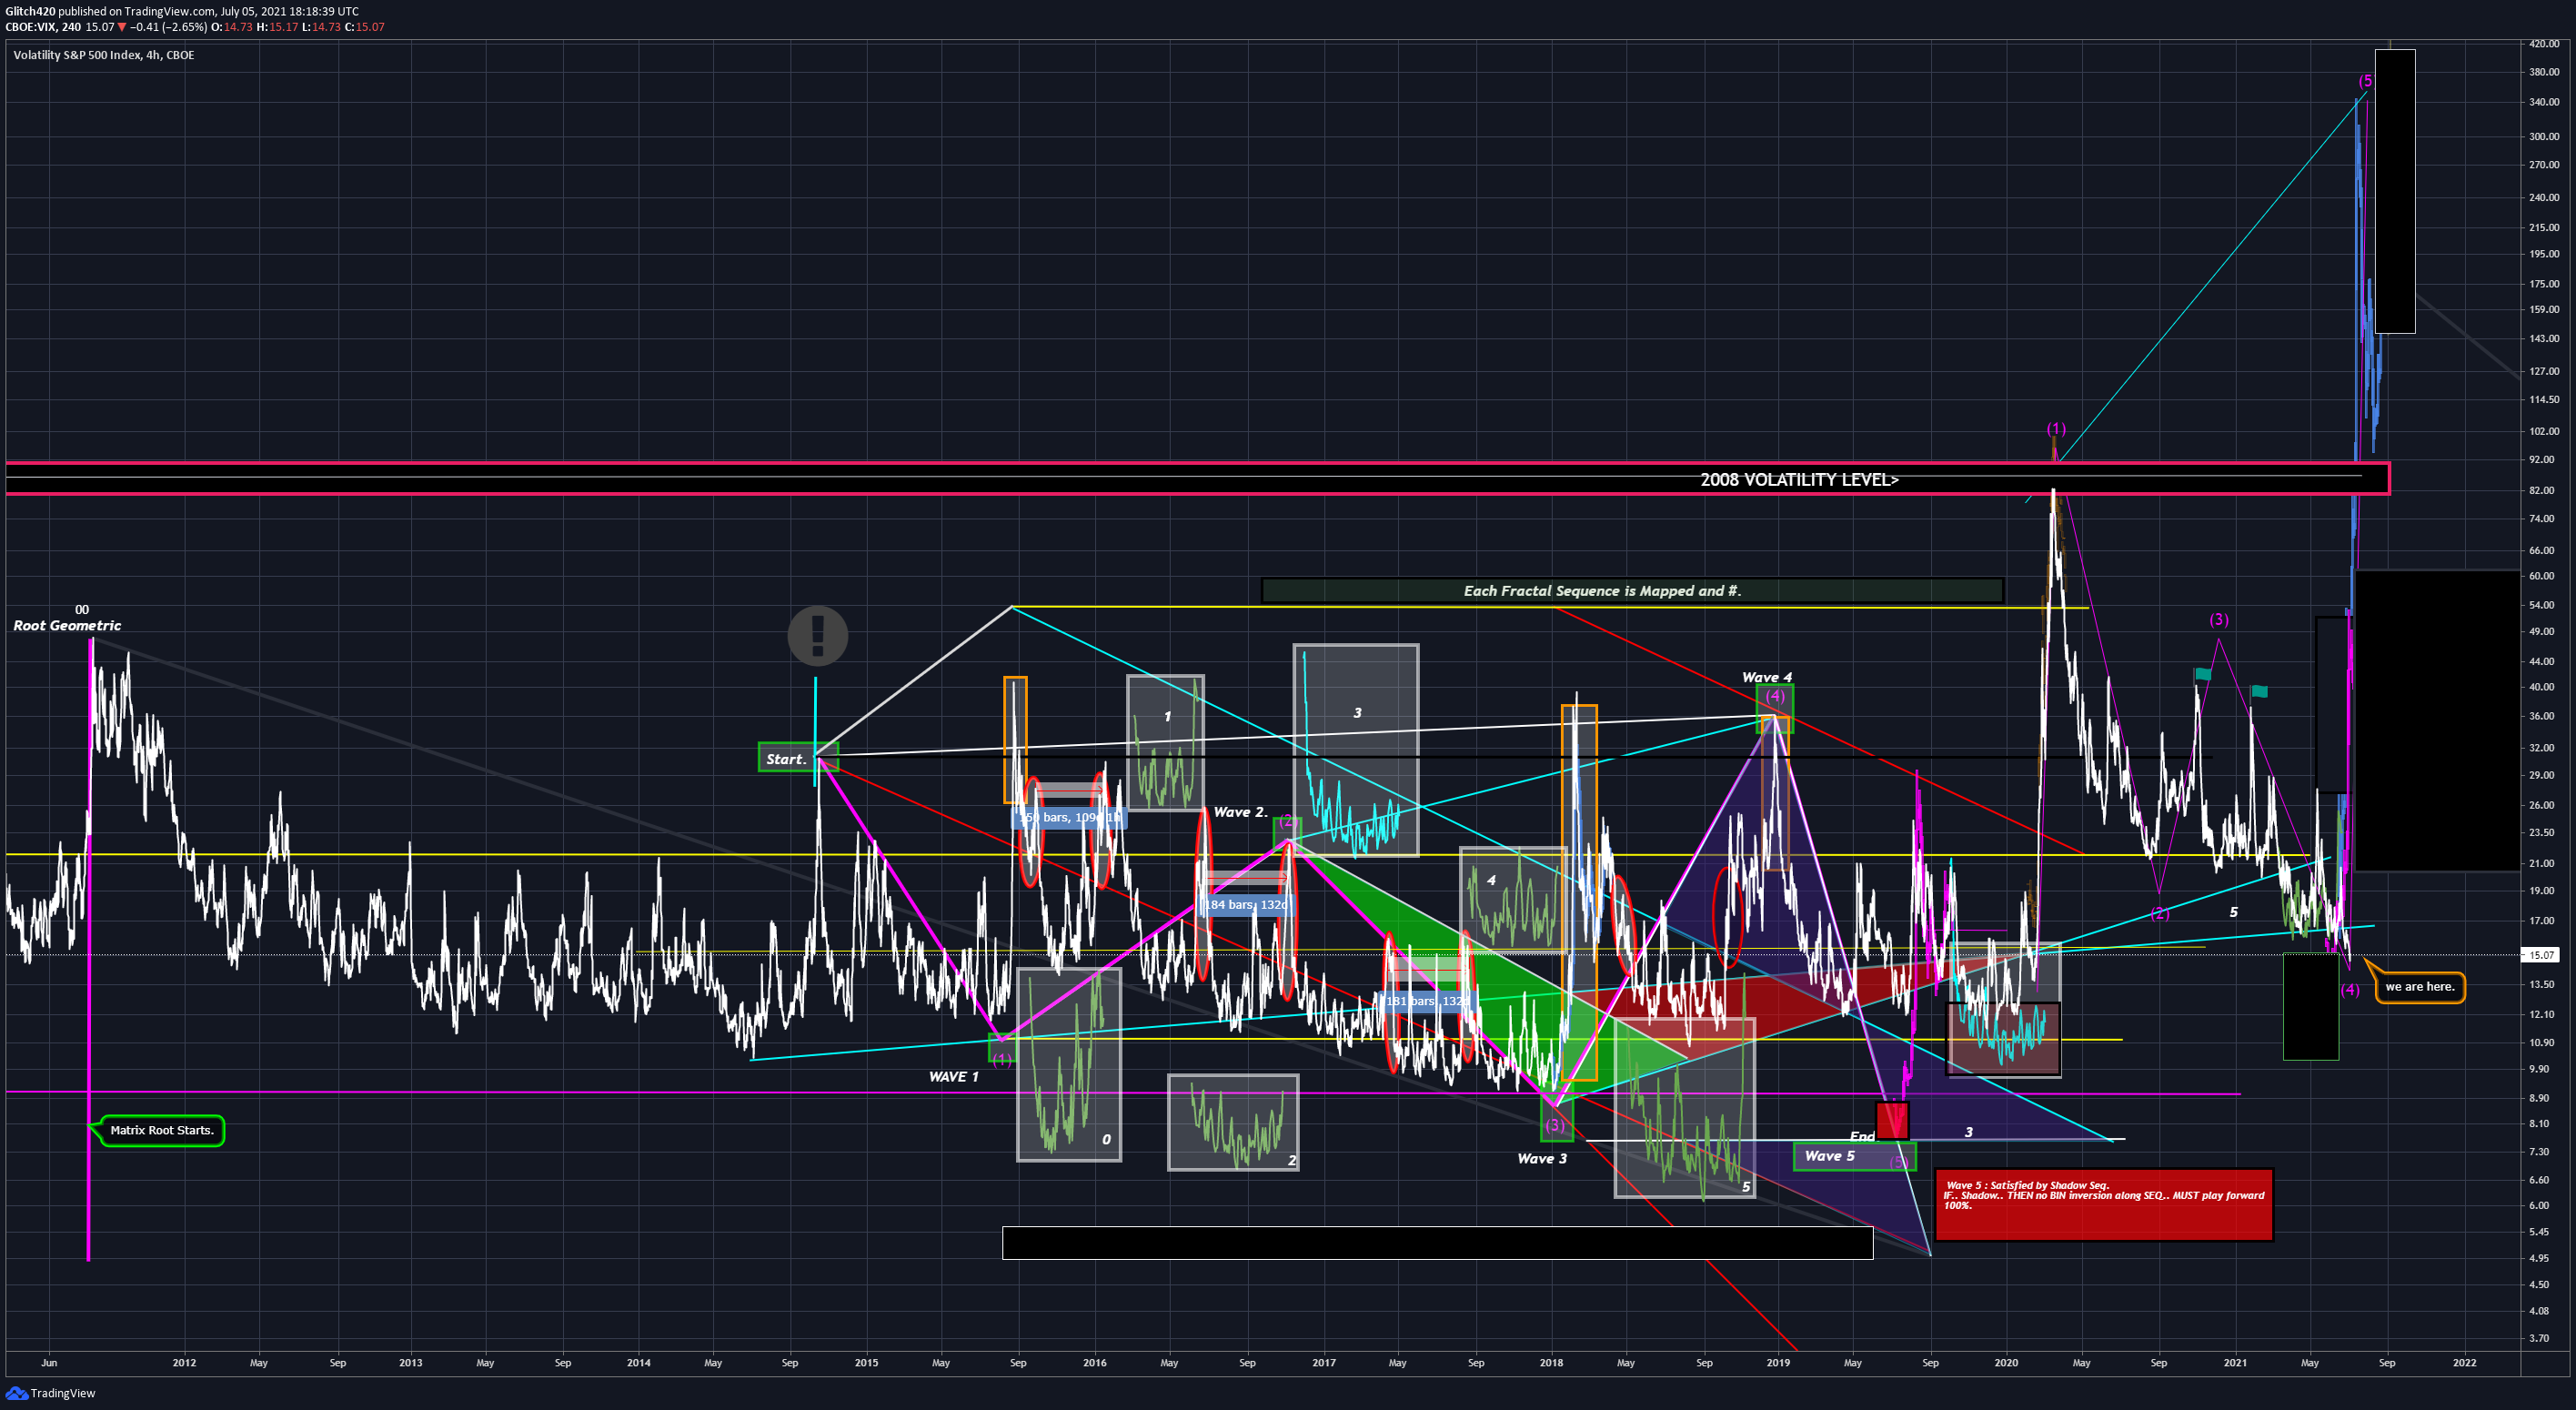The image size is (2576, 1410).
Task: Select the 'Wave 4' text label
Action: (1767, 677)
